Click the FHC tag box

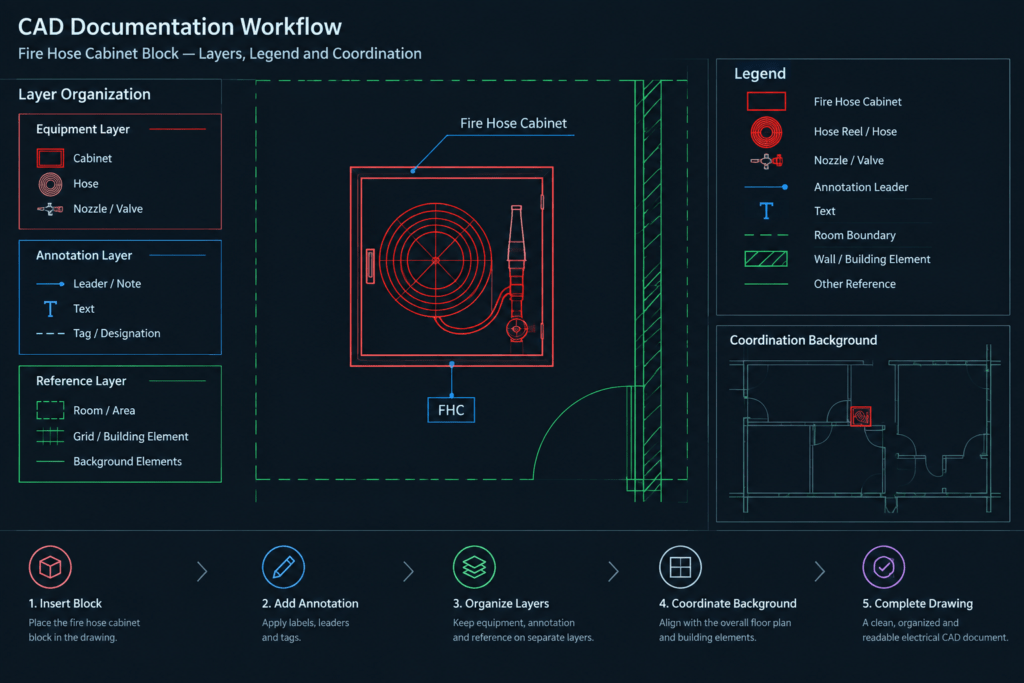coord(451,410)
